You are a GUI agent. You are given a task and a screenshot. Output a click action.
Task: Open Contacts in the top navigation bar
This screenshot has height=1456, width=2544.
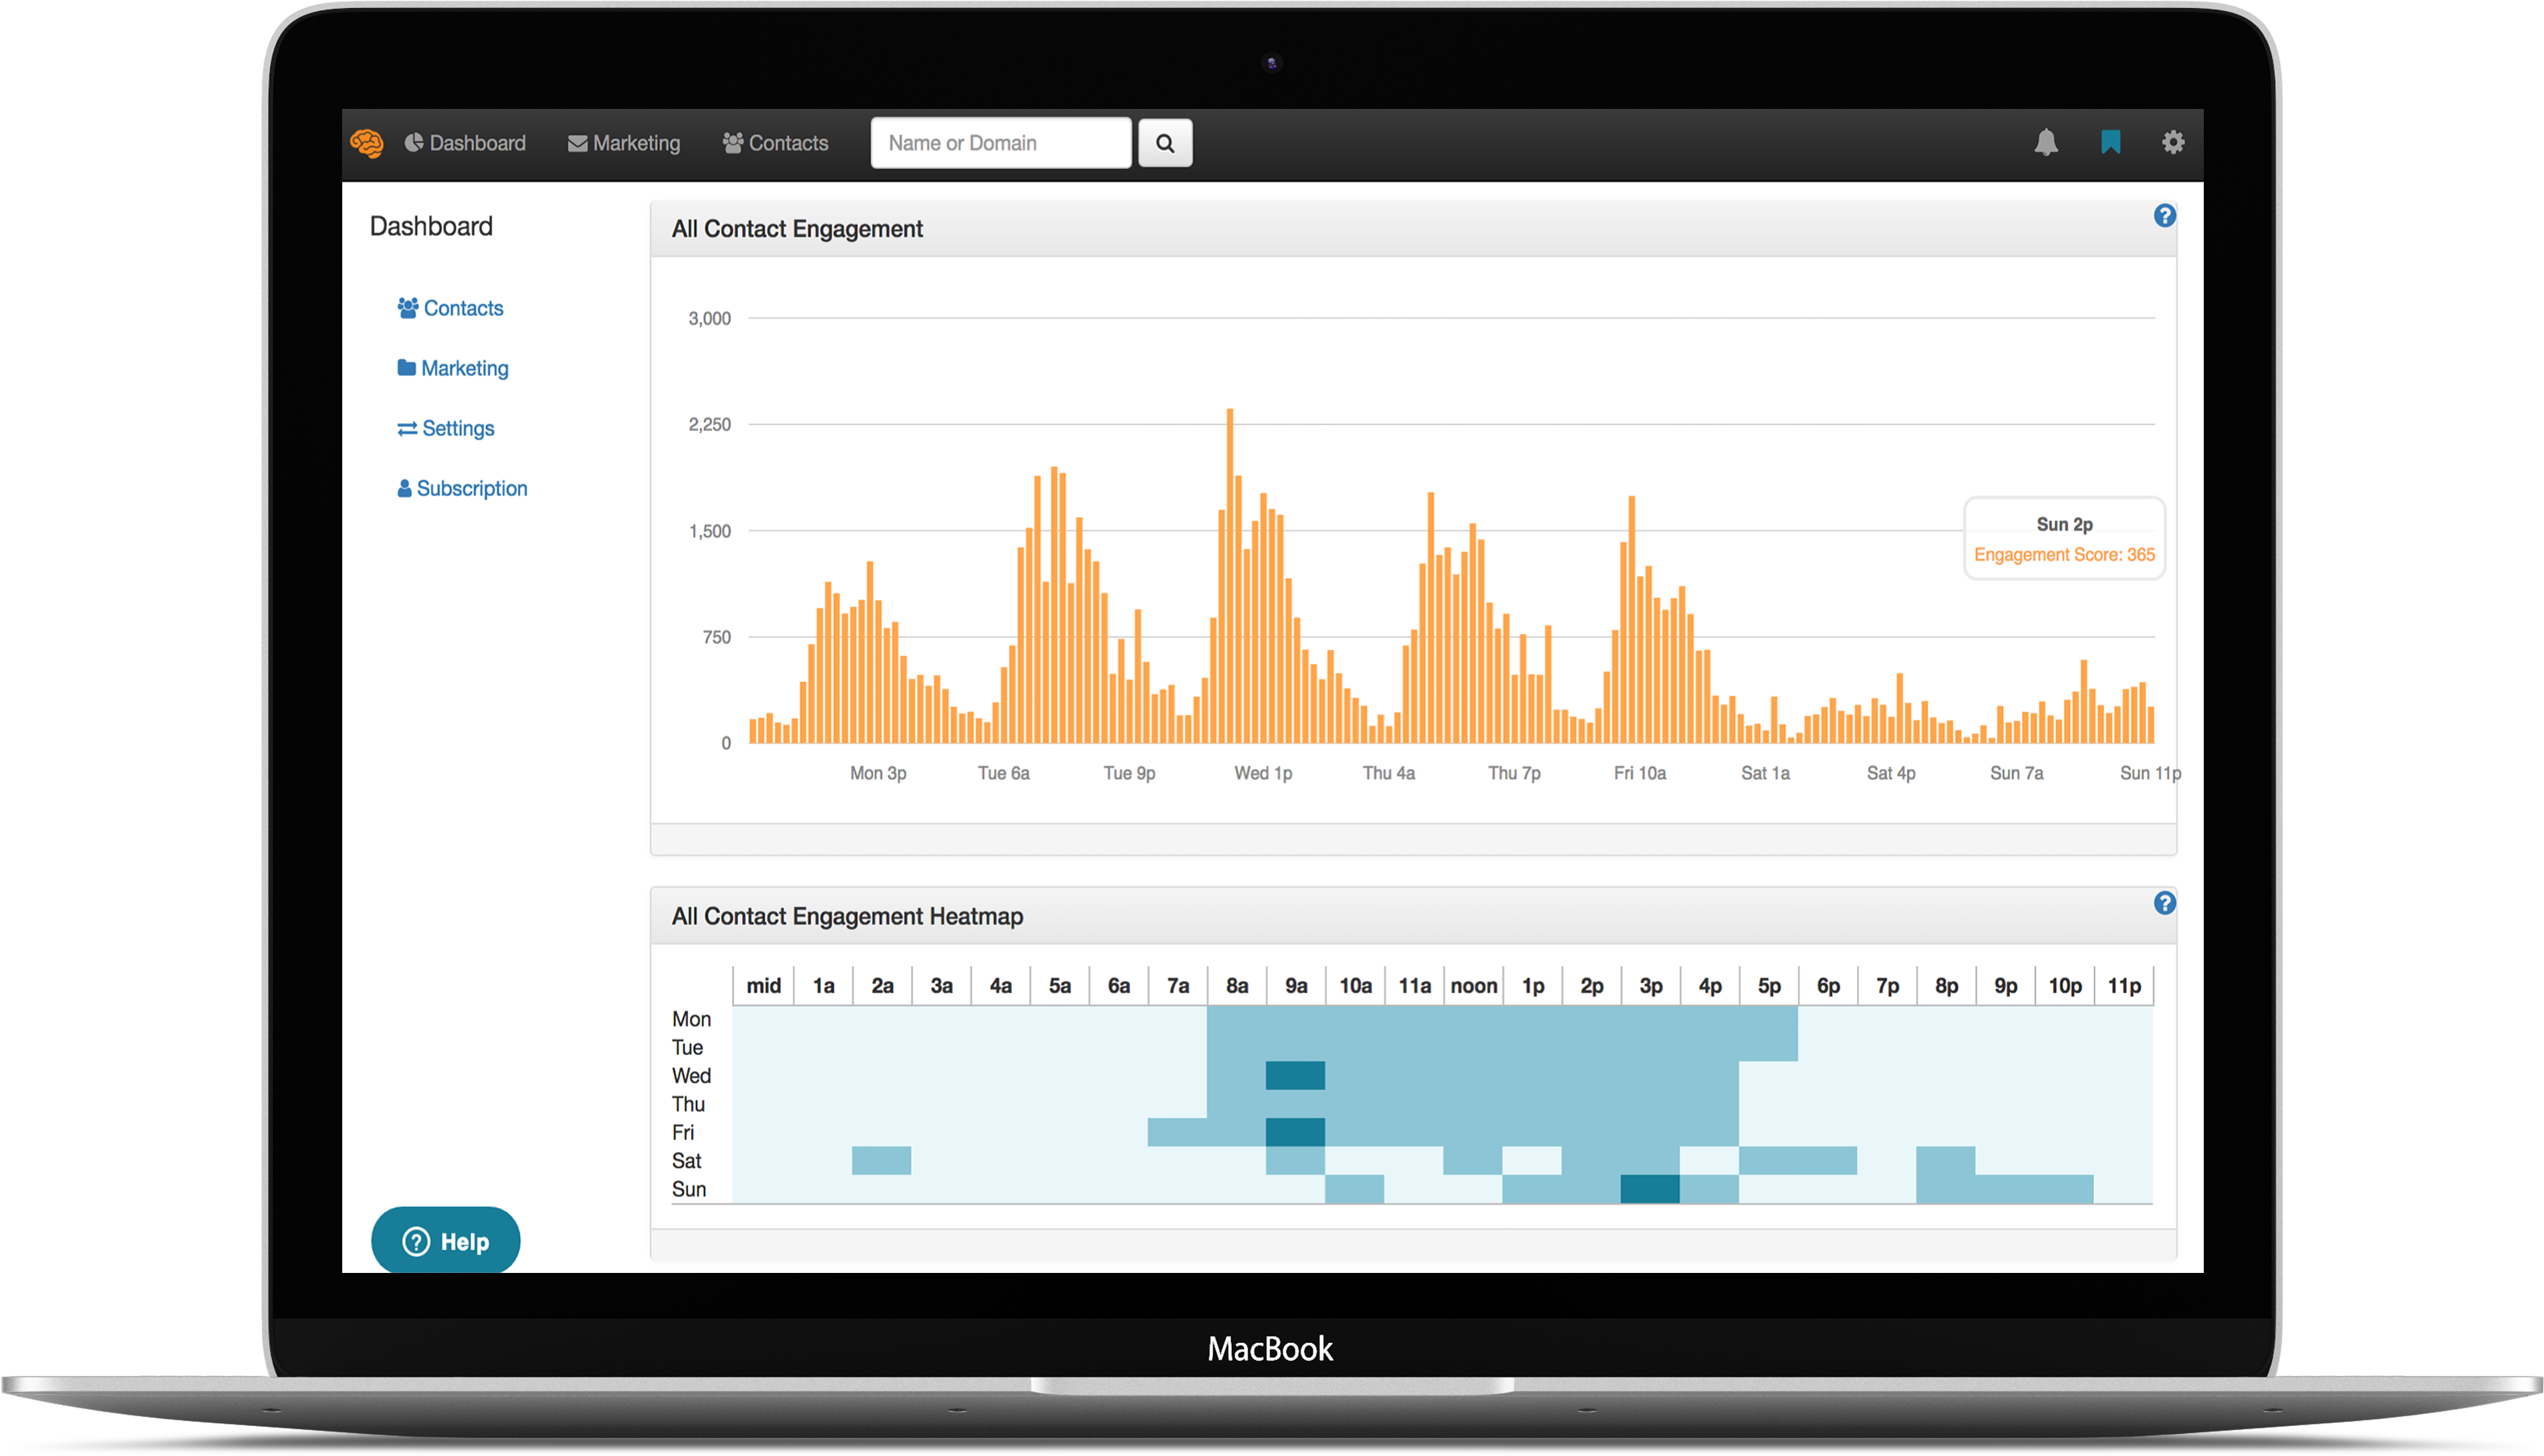point(776,143)
